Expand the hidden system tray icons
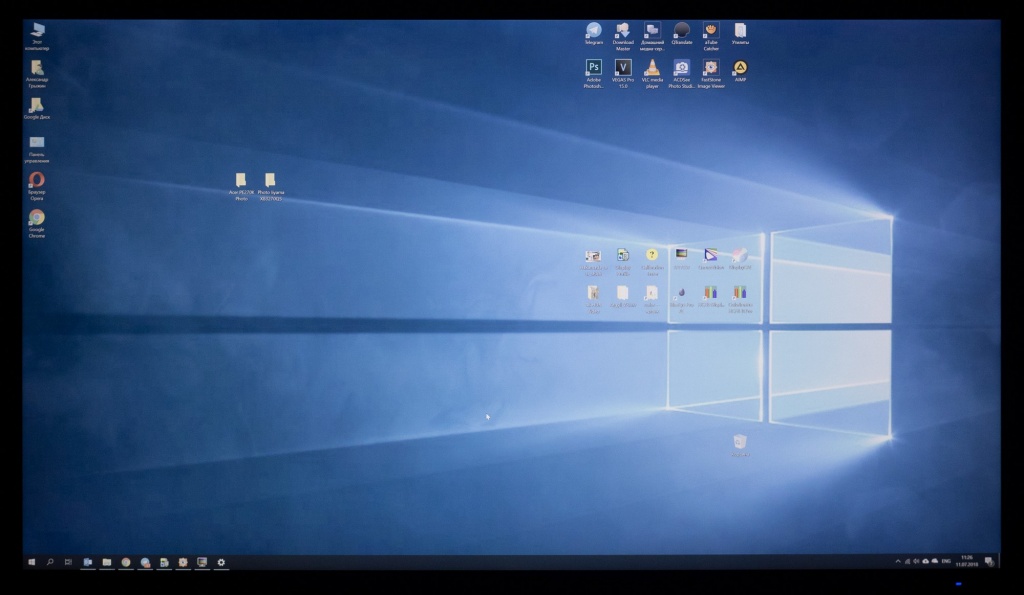The width and height of the screenshot is (1024, 595). [x=898, y=562]
